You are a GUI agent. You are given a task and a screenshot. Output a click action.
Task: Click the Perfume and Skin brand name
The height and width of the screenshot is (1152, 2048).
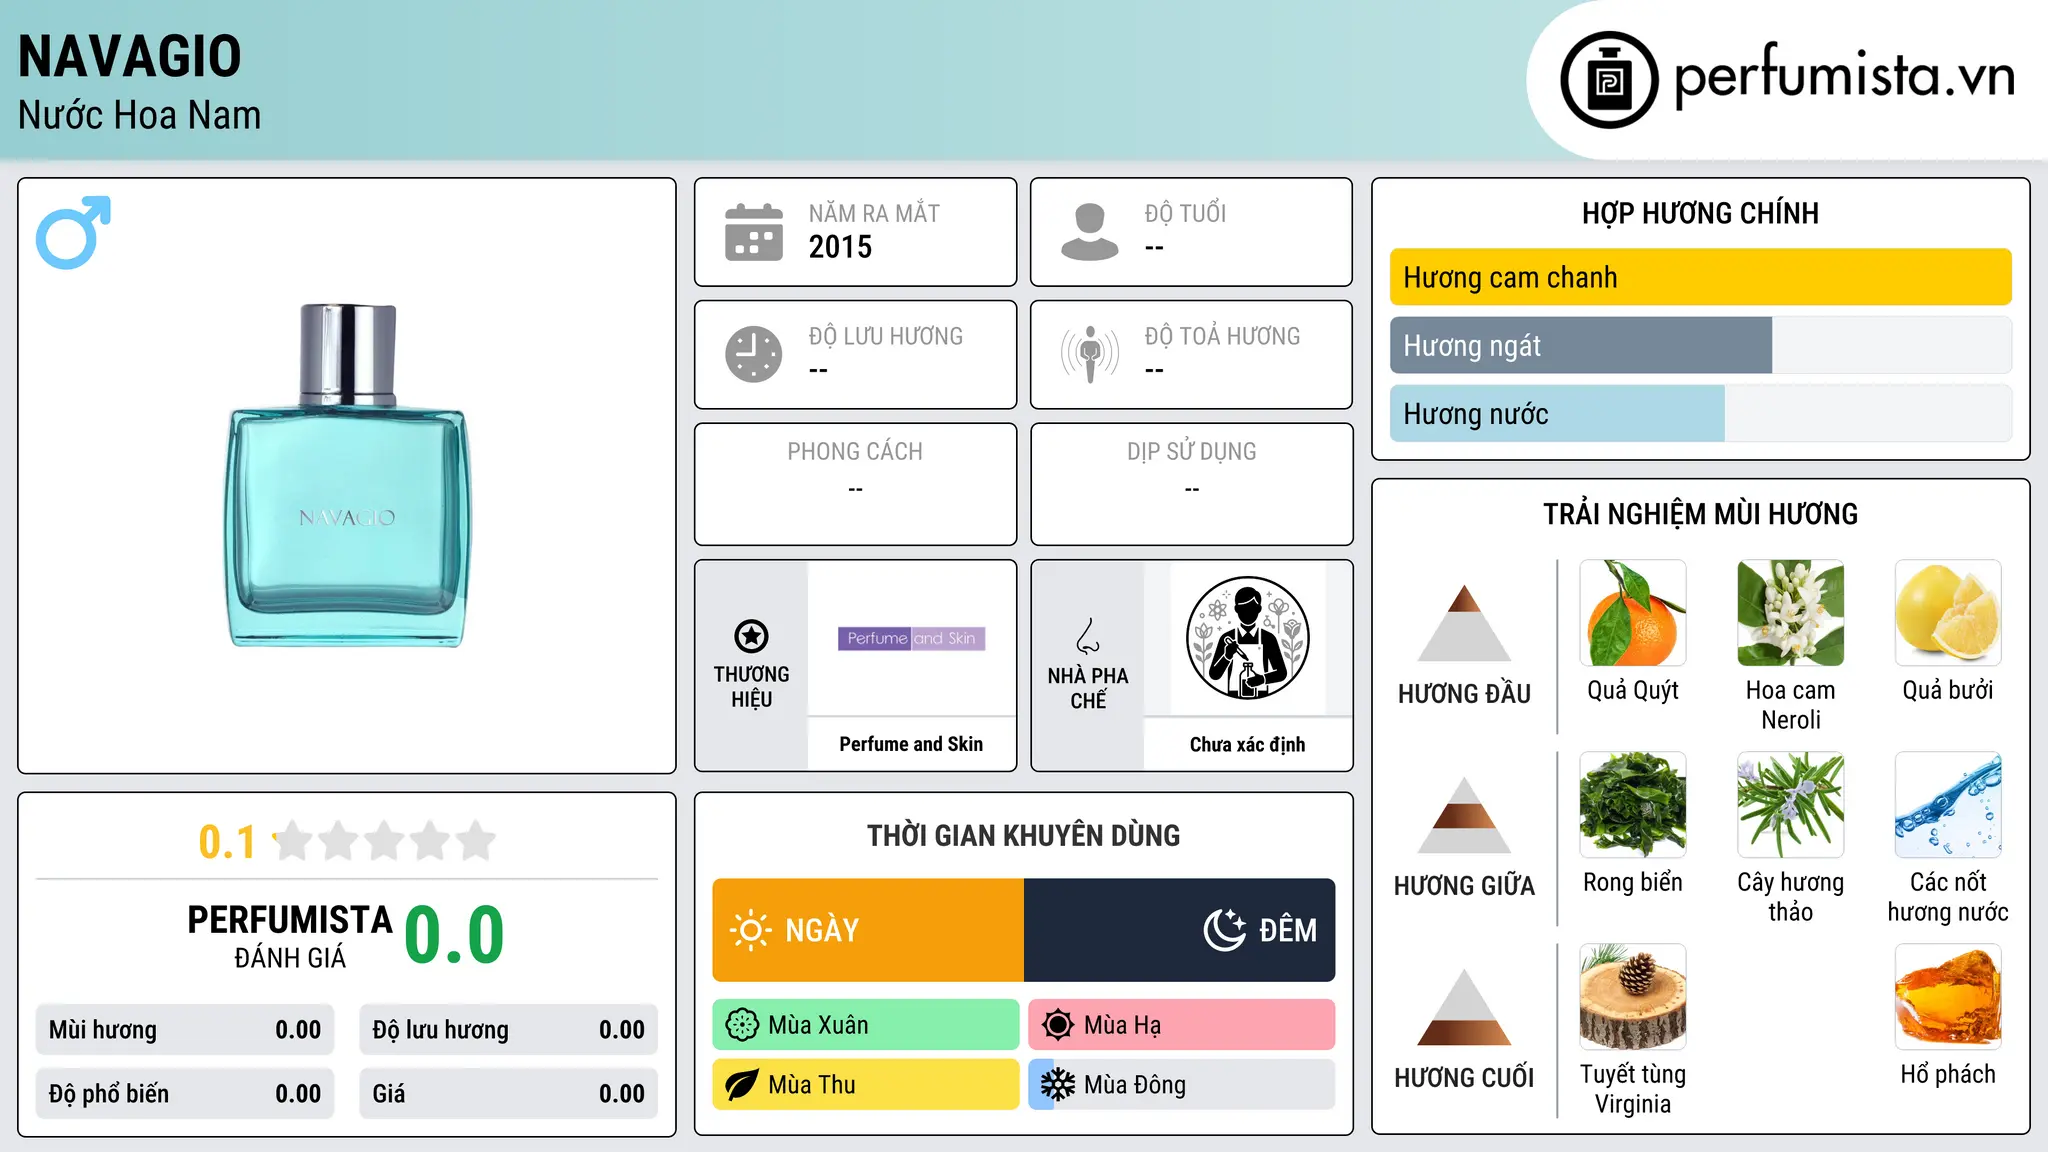click(911, 744)
